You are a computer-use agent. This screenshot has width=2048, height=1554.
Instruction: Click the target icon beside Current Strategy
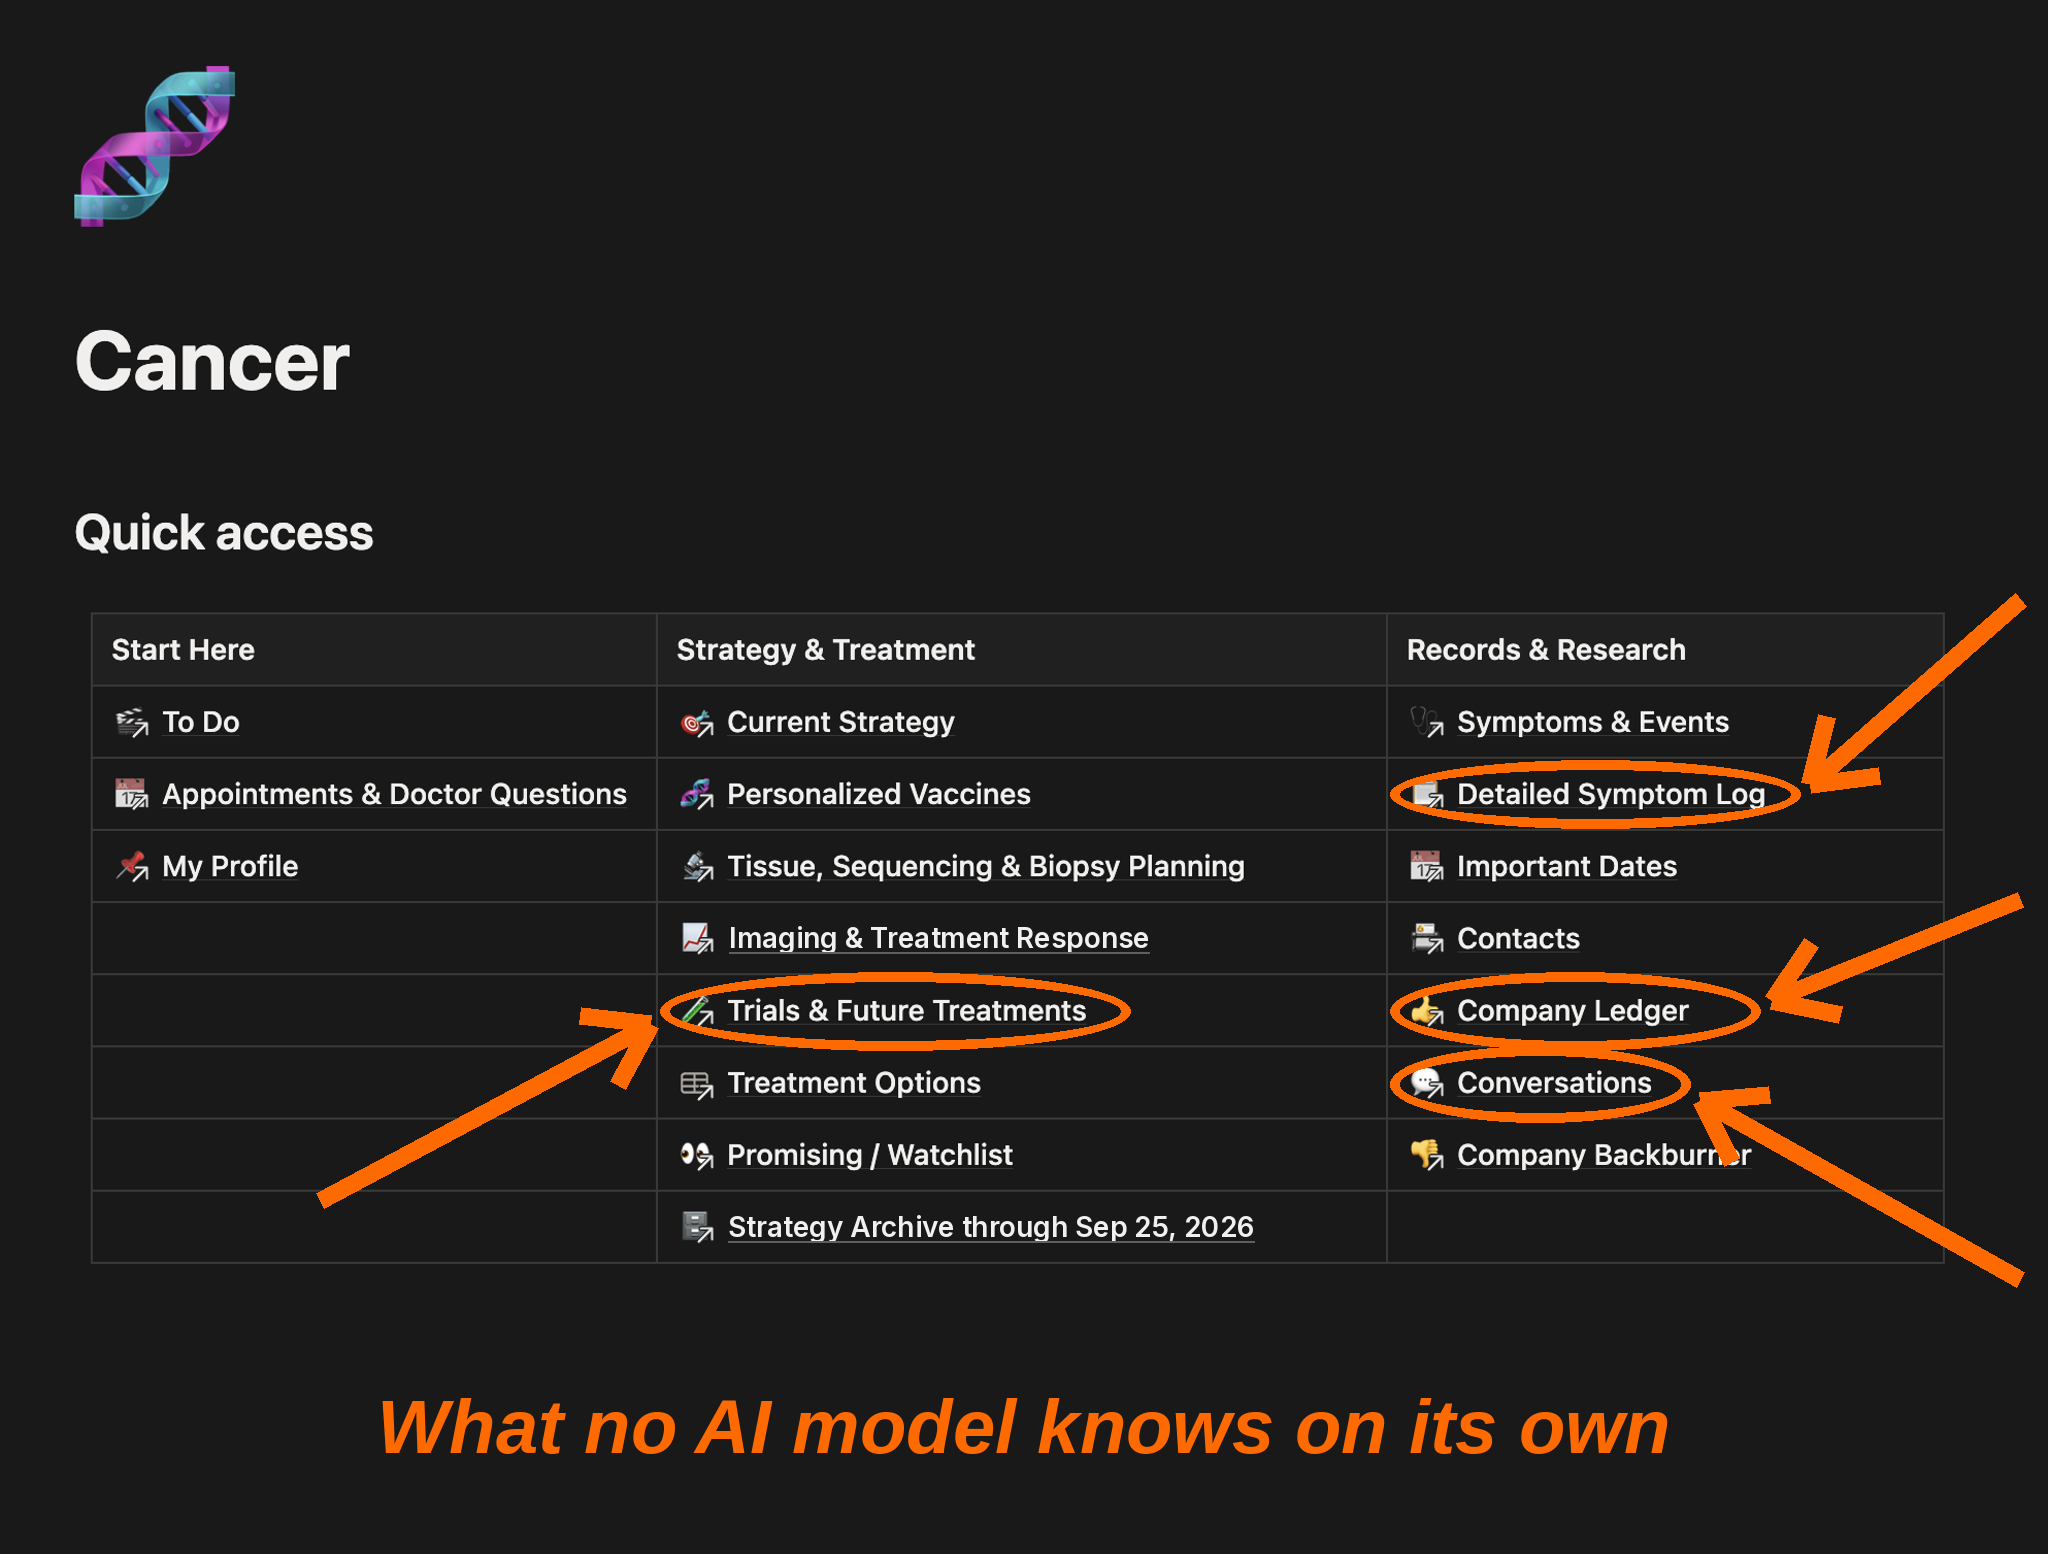pyautogui.click(x=696, y=722)
